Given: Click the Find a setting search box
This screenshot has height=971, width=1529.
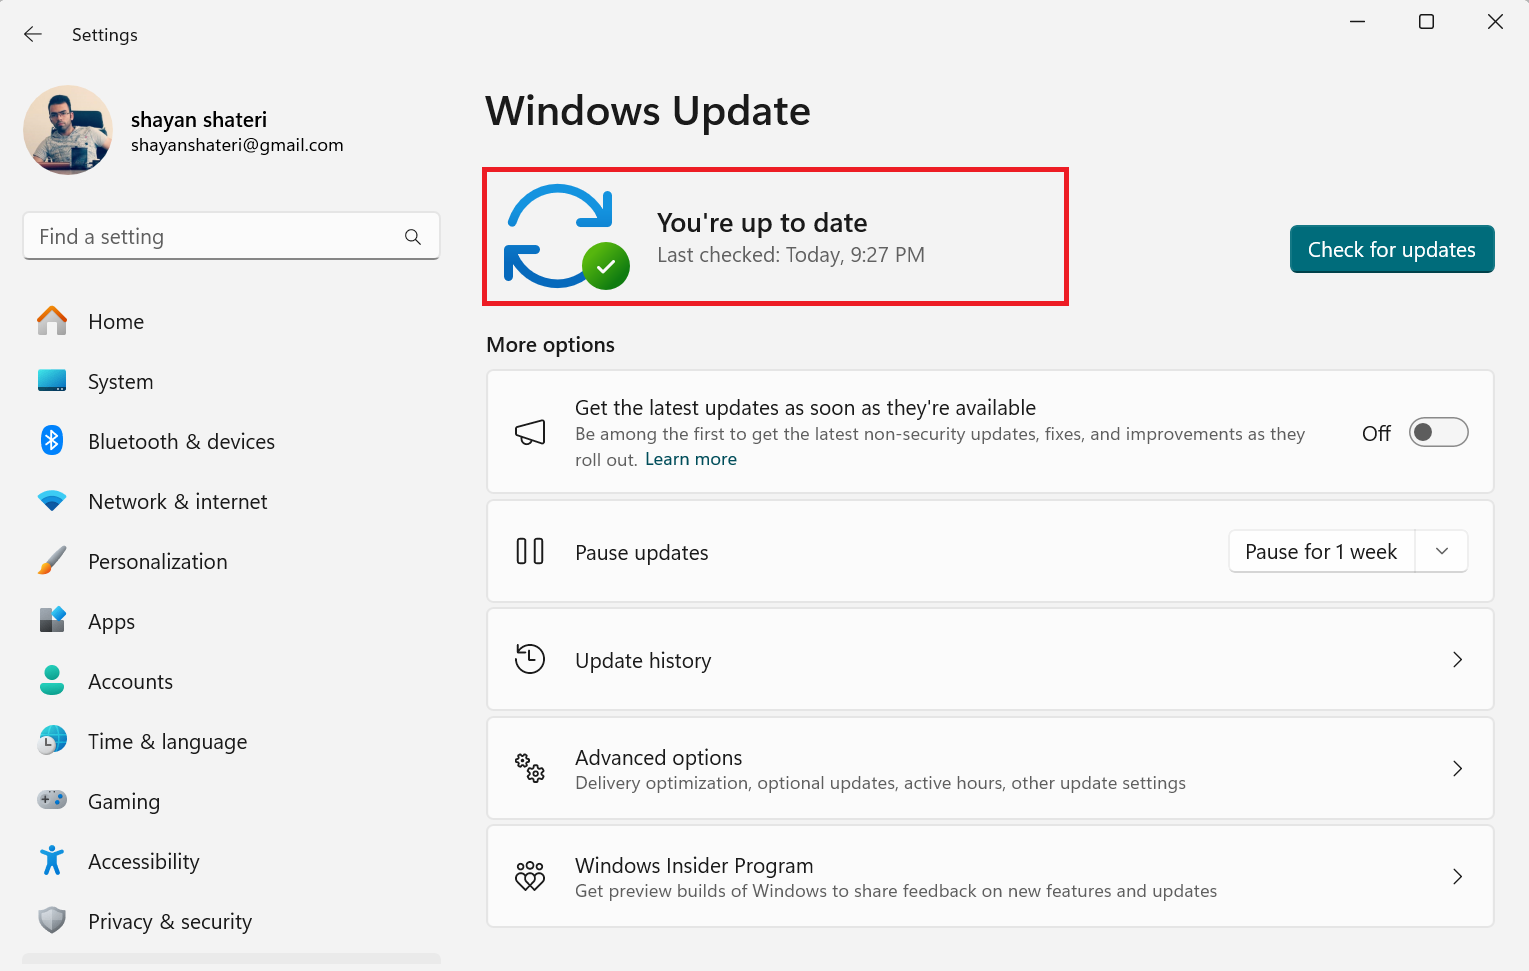Looking at the screenshot, I should [x=231, y=236].
